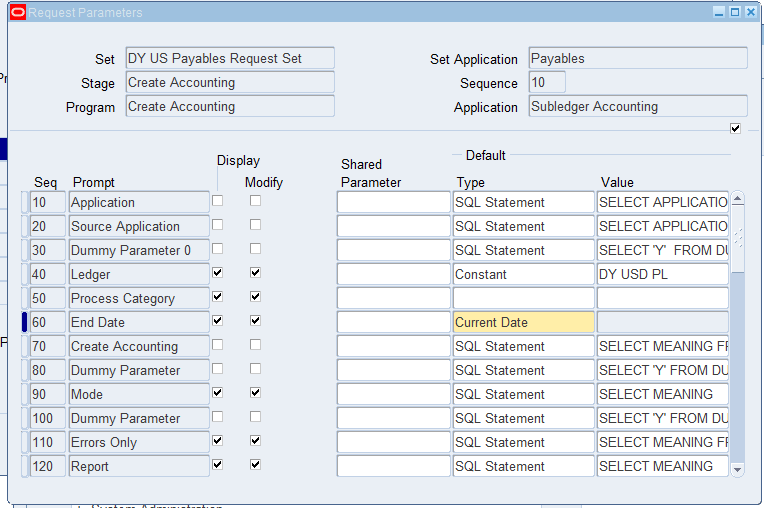Click Value SELECT 'Y' FROM DU for Dummy Parameter 0
The image size is (764, 508).
pyautogui.click(x=663, y=250)
